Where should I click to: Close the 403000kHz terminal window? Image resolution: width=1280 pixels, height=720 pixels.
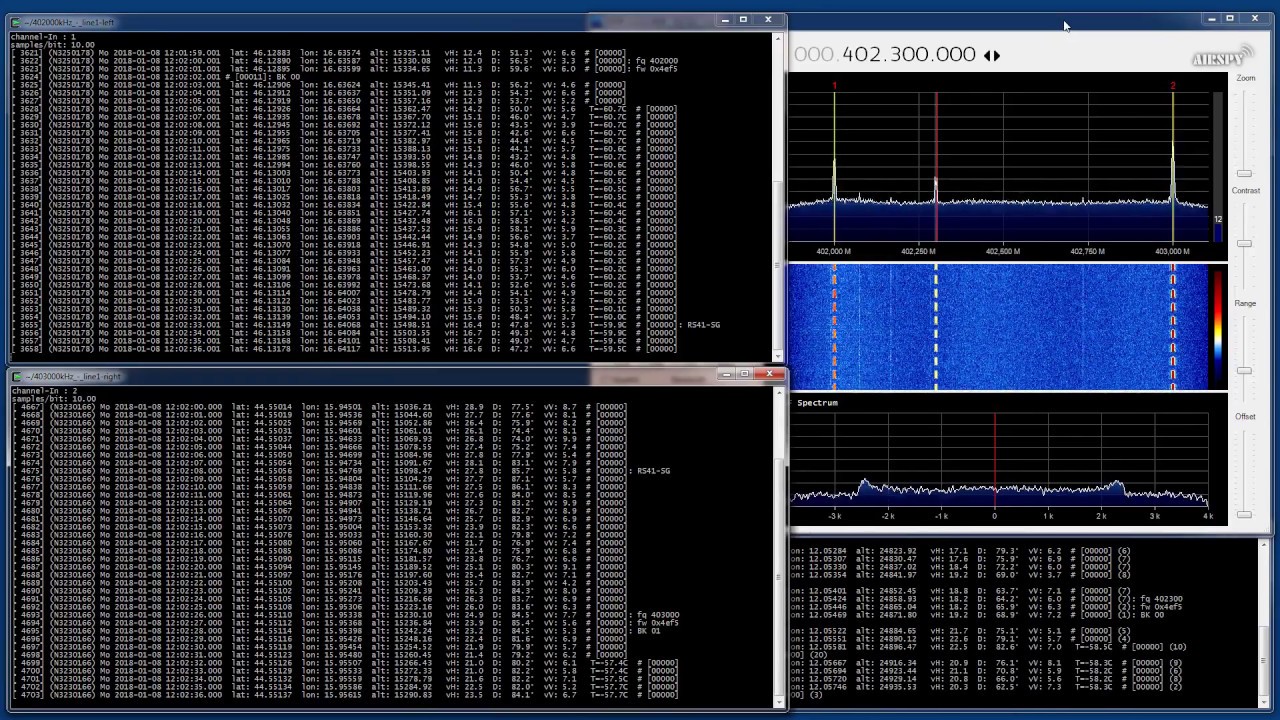(769, 374)
